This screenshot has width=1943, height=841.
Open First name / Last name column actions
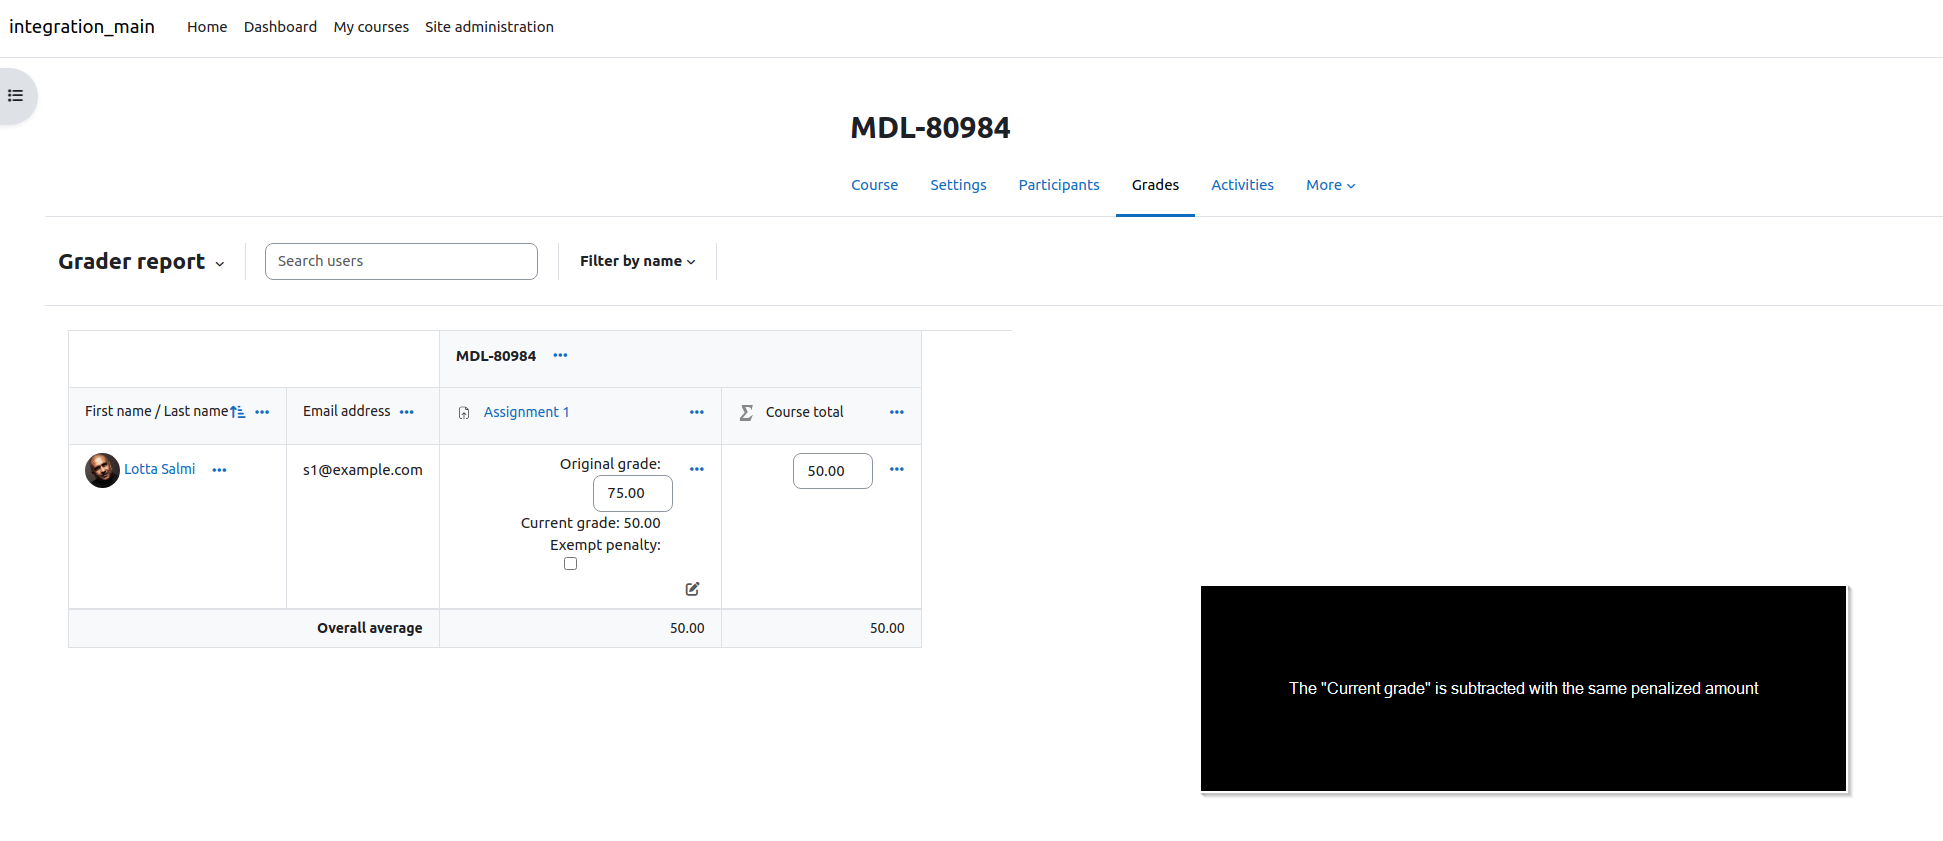(x=262, y=412)
